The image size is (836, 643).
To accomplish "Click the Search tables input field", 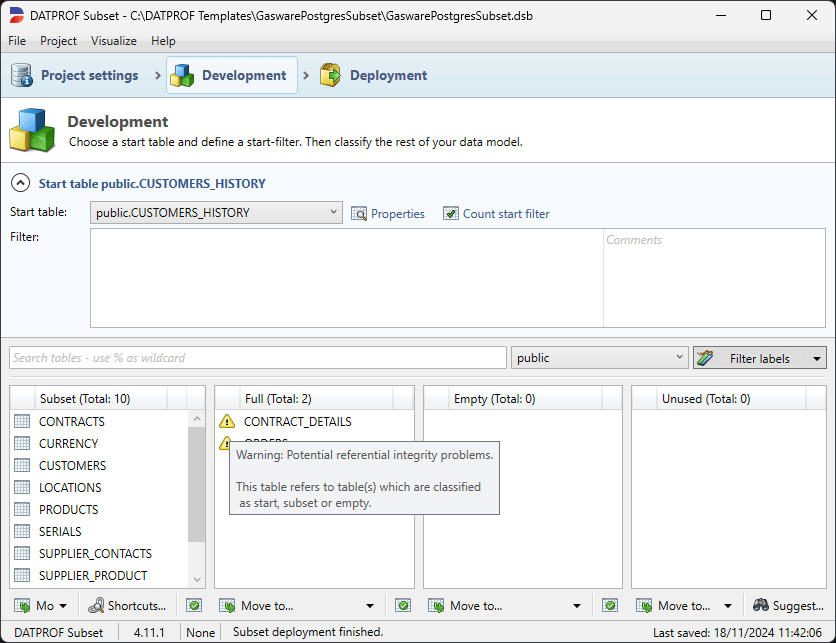I will (258, 358).
